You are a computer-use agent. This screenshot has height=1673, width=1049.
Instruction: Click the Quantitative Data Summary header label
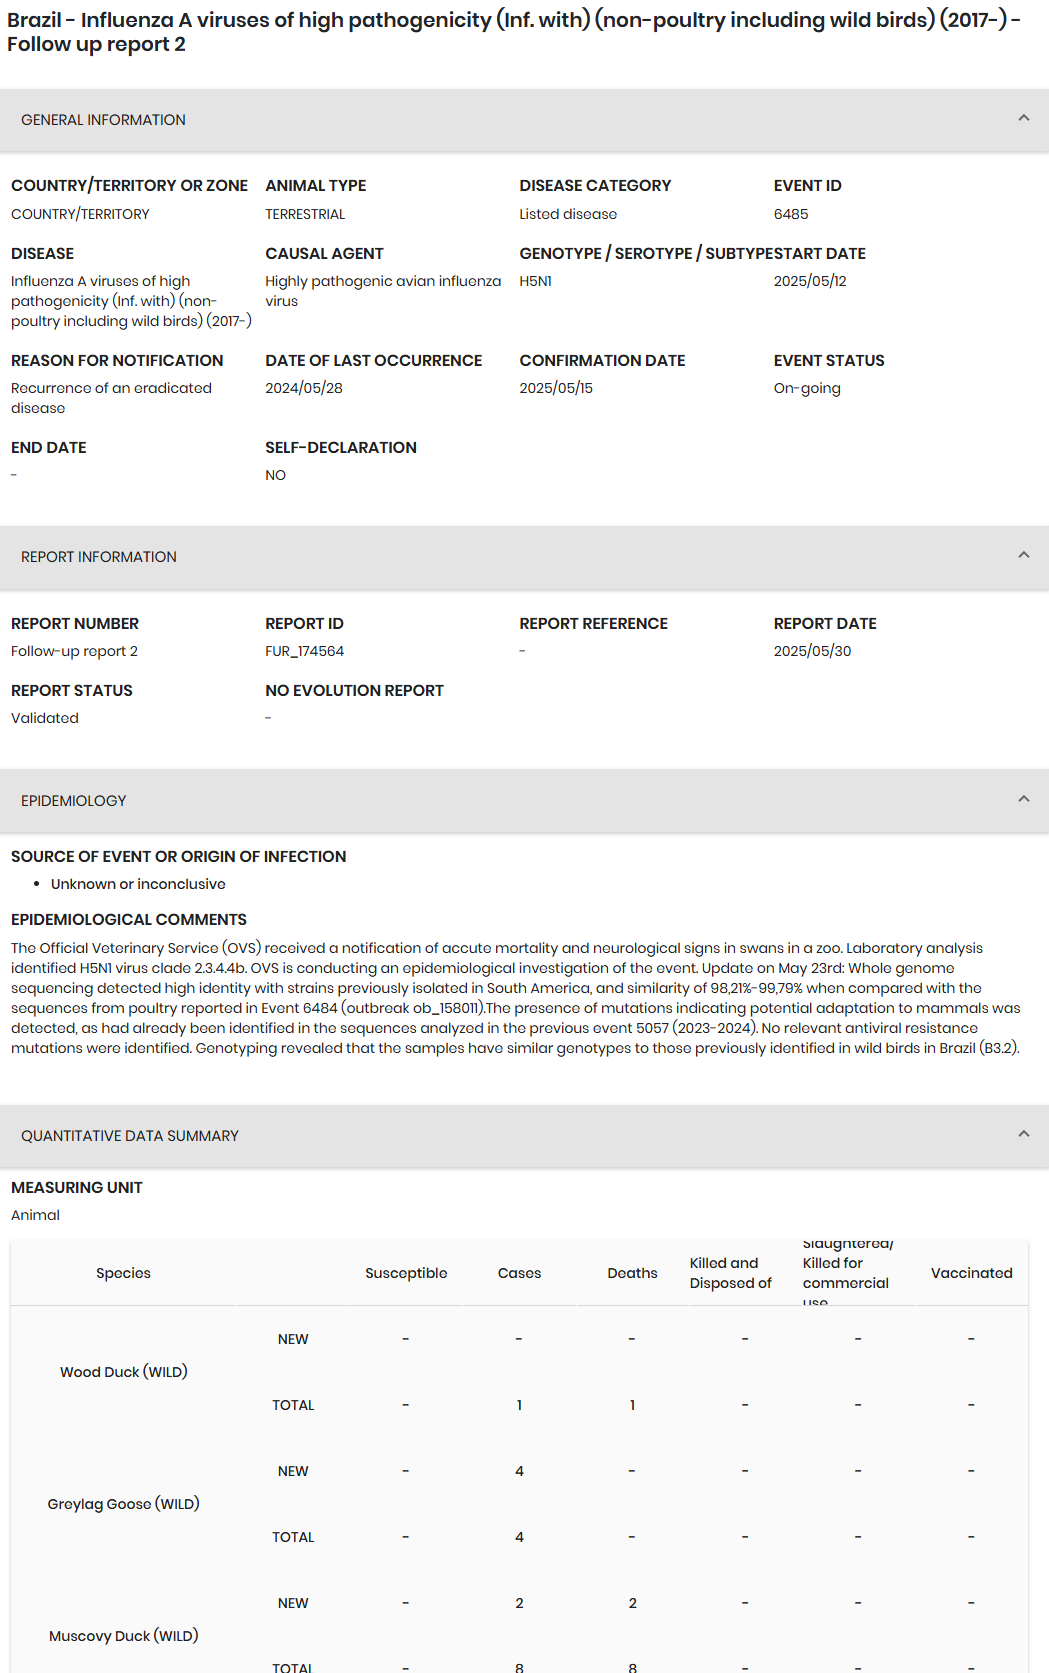pos(130,1136)
